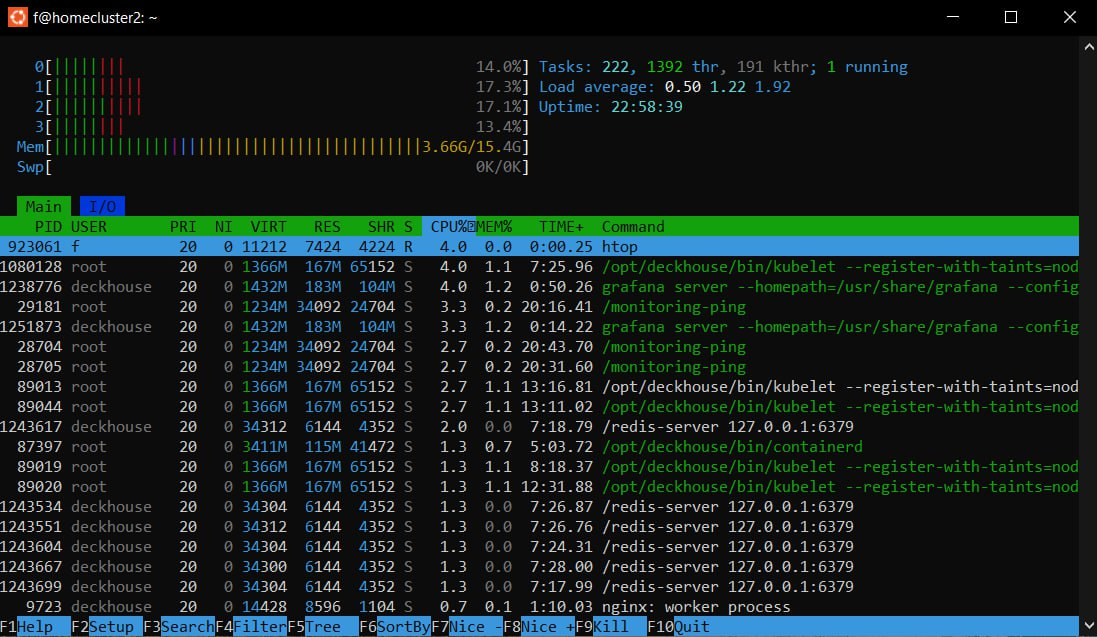
Task: Sort by PRI column header
Action: coord(183,227)
